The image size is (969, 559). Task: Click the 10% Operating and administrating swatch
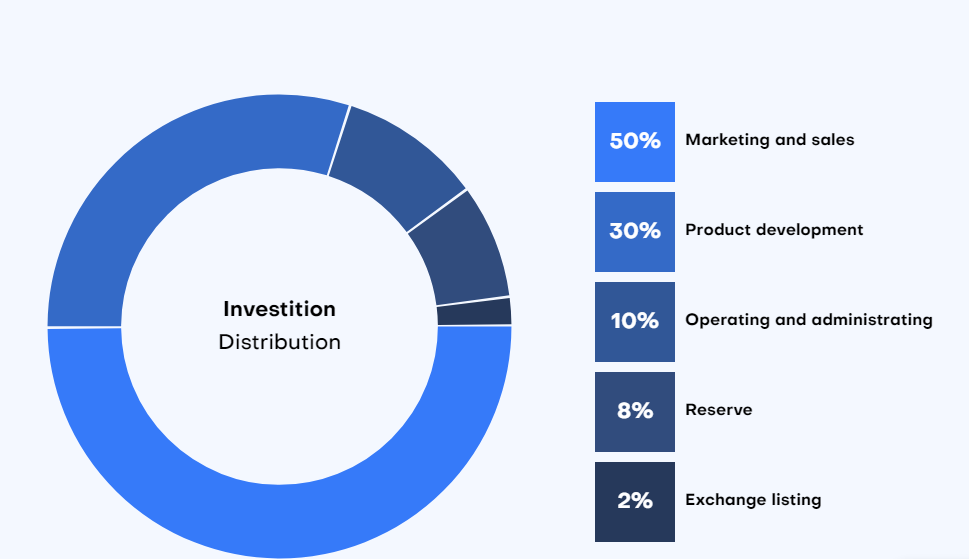coord(635,322)
